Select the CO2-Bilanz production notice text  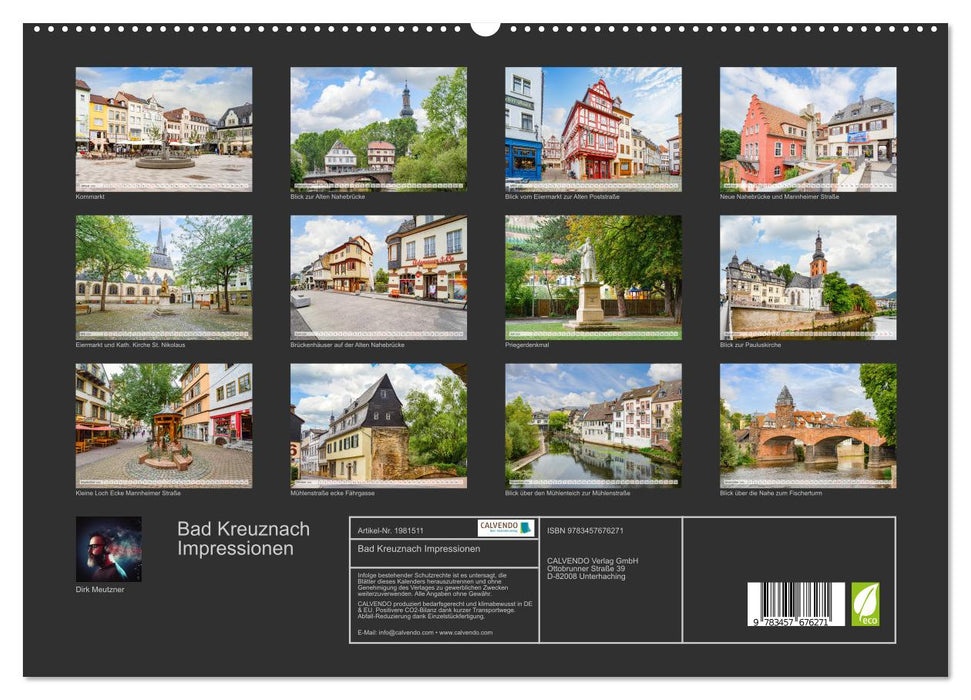pyautogui.click(x=440, y=608)
